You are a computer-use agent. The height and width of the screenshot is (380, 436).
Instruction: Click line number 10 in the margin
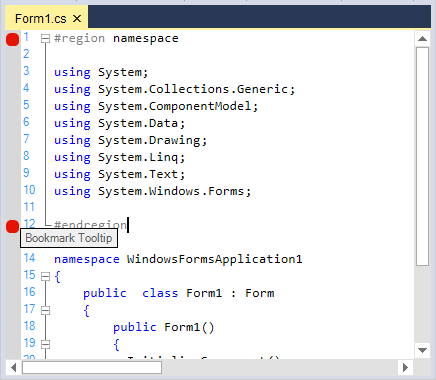tap(29, 190)
